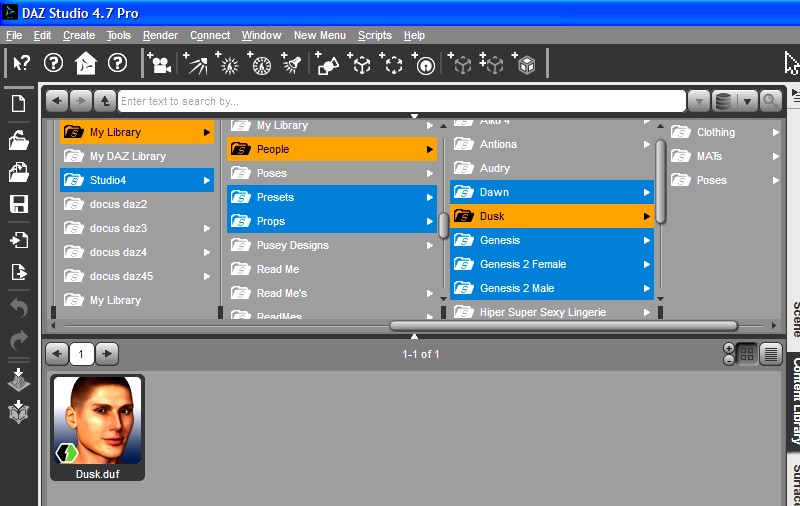
Task: Go back in the content library
Action: pos(57,101)
